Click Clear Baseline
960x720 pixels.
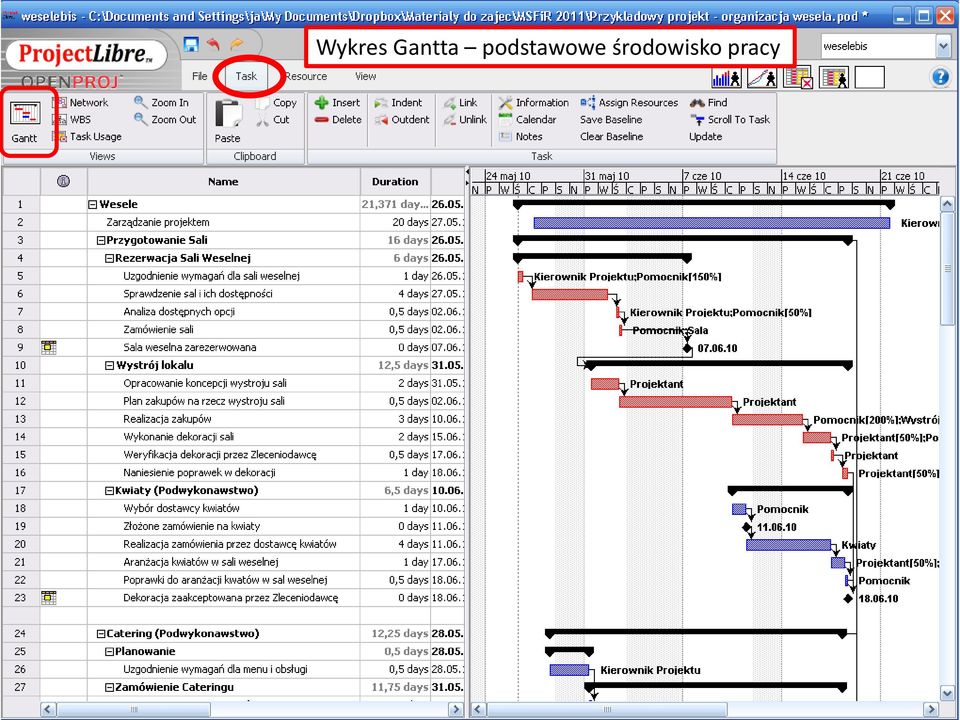612,137
